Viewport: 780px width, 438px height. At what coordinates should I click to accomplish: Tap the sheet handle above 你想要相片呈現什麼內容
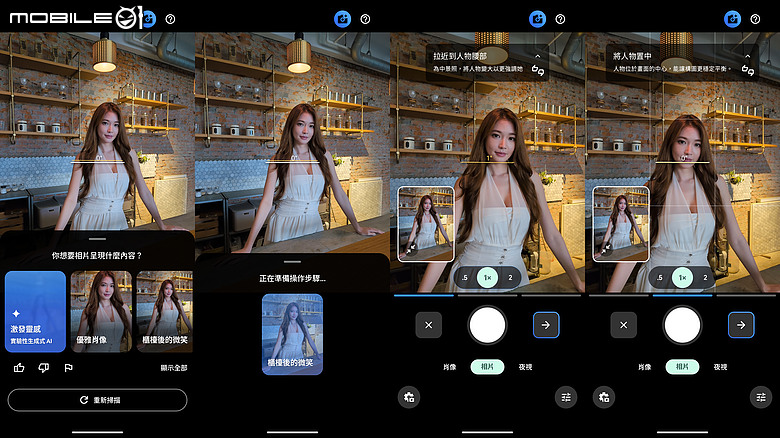click(x=98, y=239)
